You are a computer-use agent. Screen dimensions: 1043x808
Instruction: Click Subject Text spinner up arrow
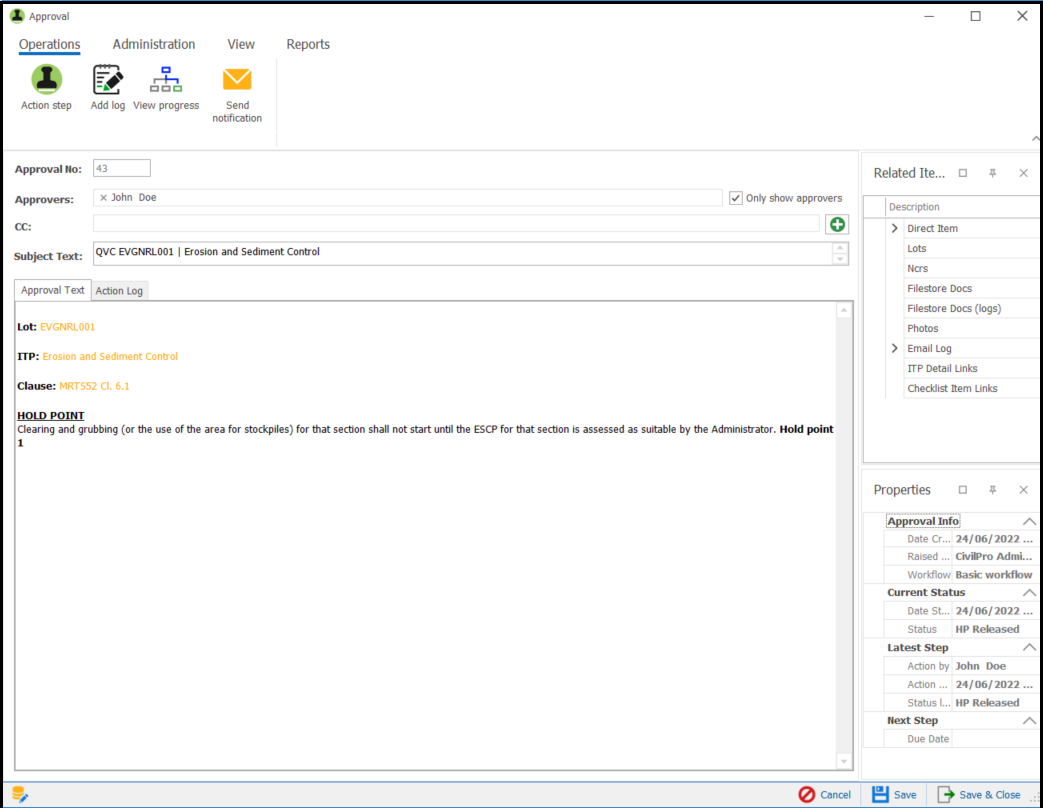(x=840, y=248)
